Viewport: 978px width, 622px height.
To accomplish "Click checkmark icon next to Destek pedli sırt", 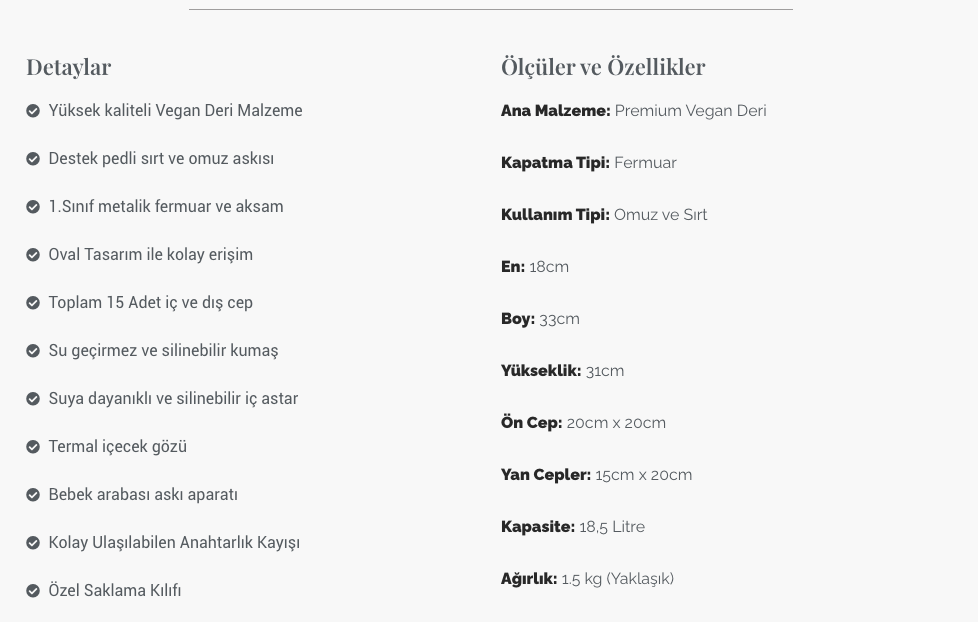I will [33, 159].
